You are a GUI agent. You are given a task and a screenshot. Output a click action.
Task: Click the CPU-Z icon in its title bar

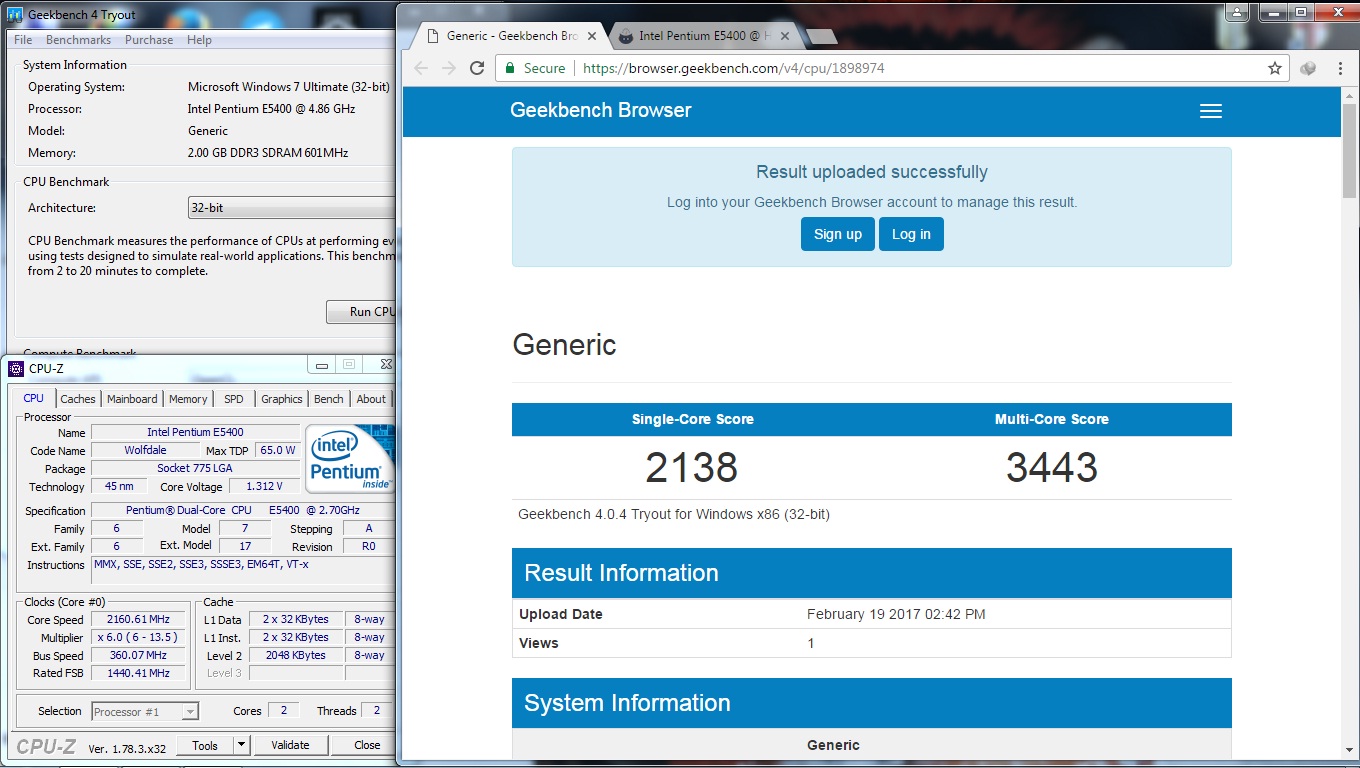point(16,368)
